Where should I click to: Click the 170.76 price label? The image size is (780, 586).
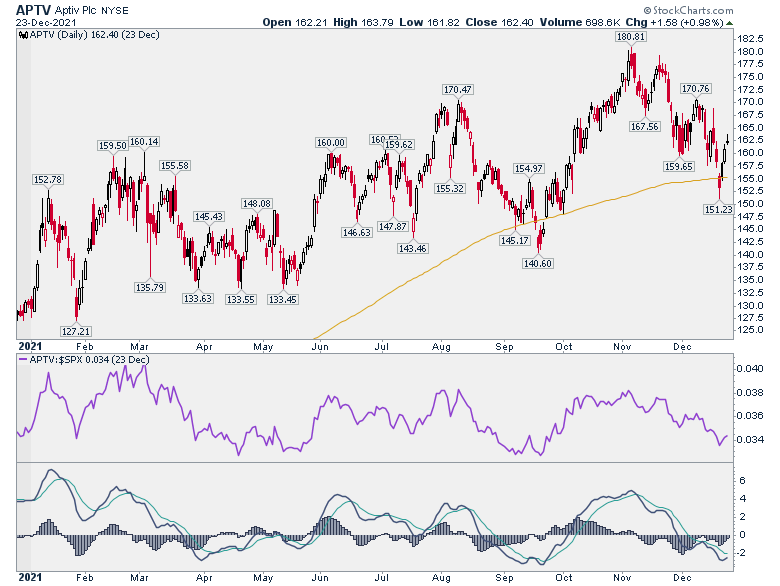[695, 88]
